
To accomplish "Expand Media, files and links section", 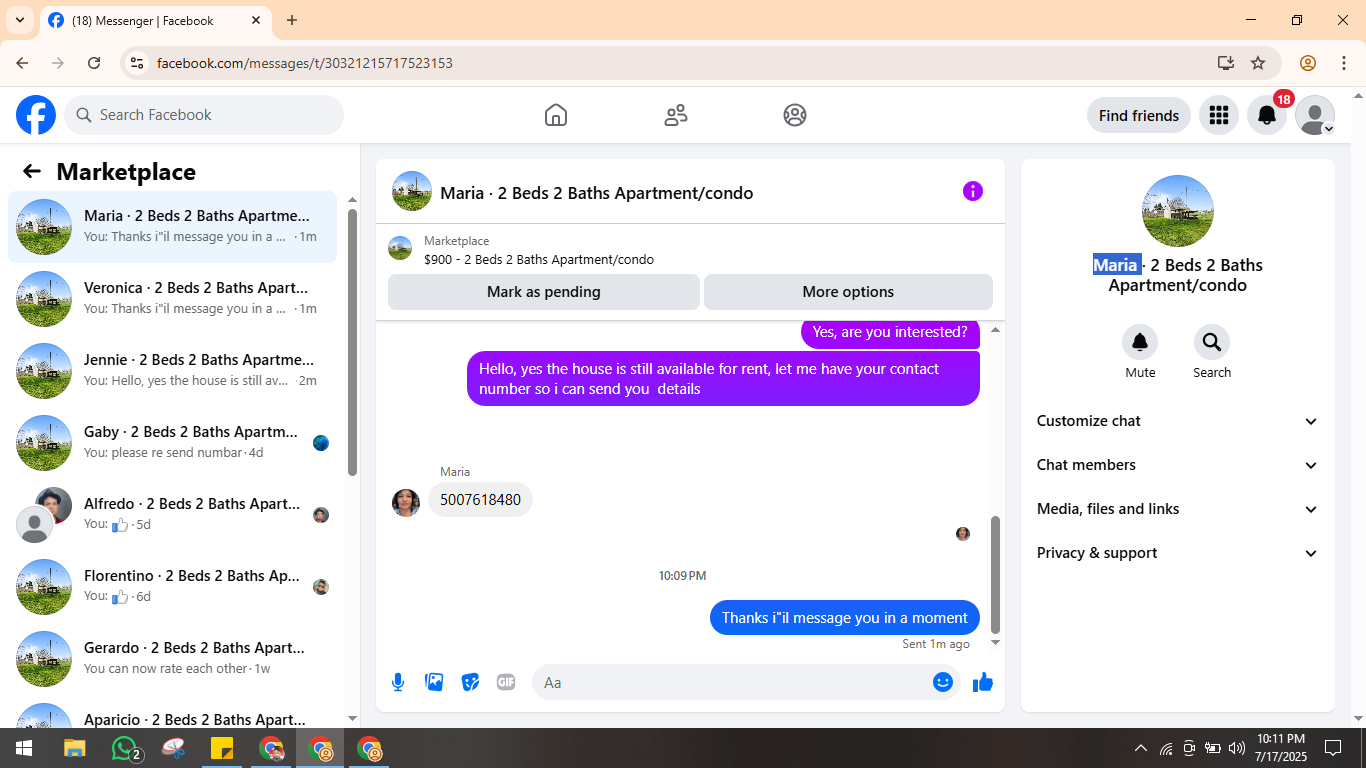I will point(1178,509).
